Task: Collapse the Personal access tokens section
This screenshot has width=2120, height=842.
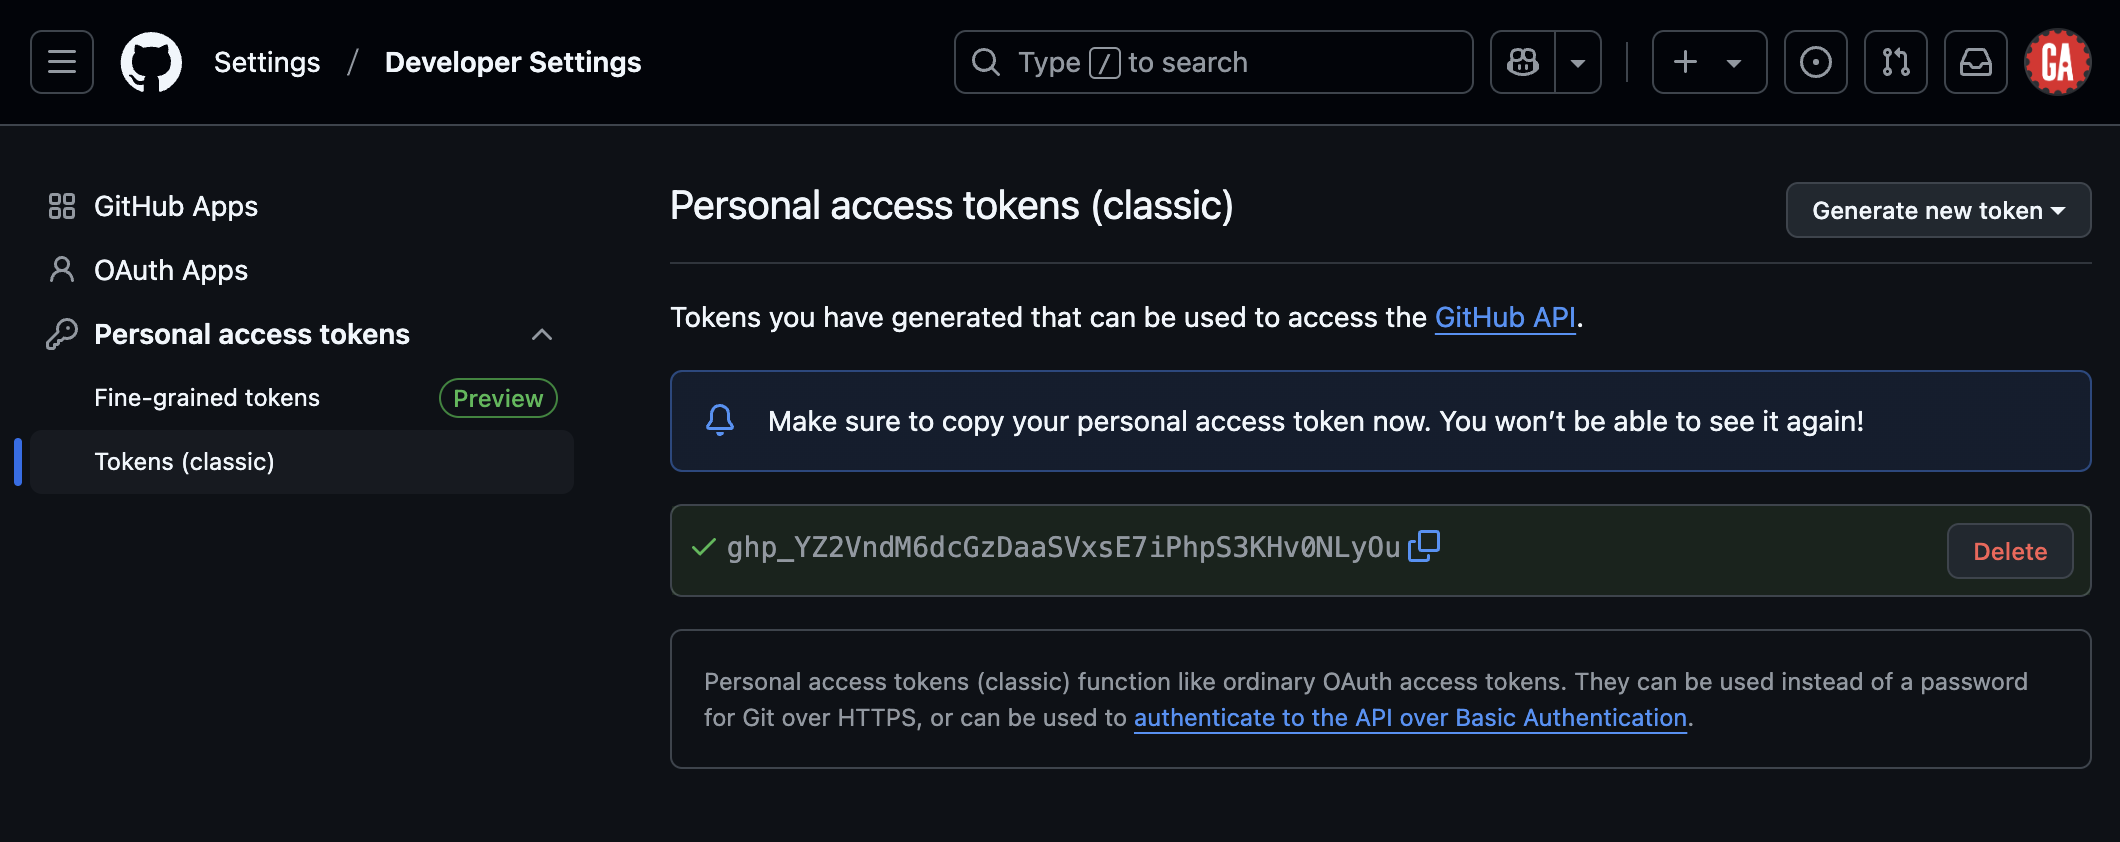Action: tap(541, 334)
